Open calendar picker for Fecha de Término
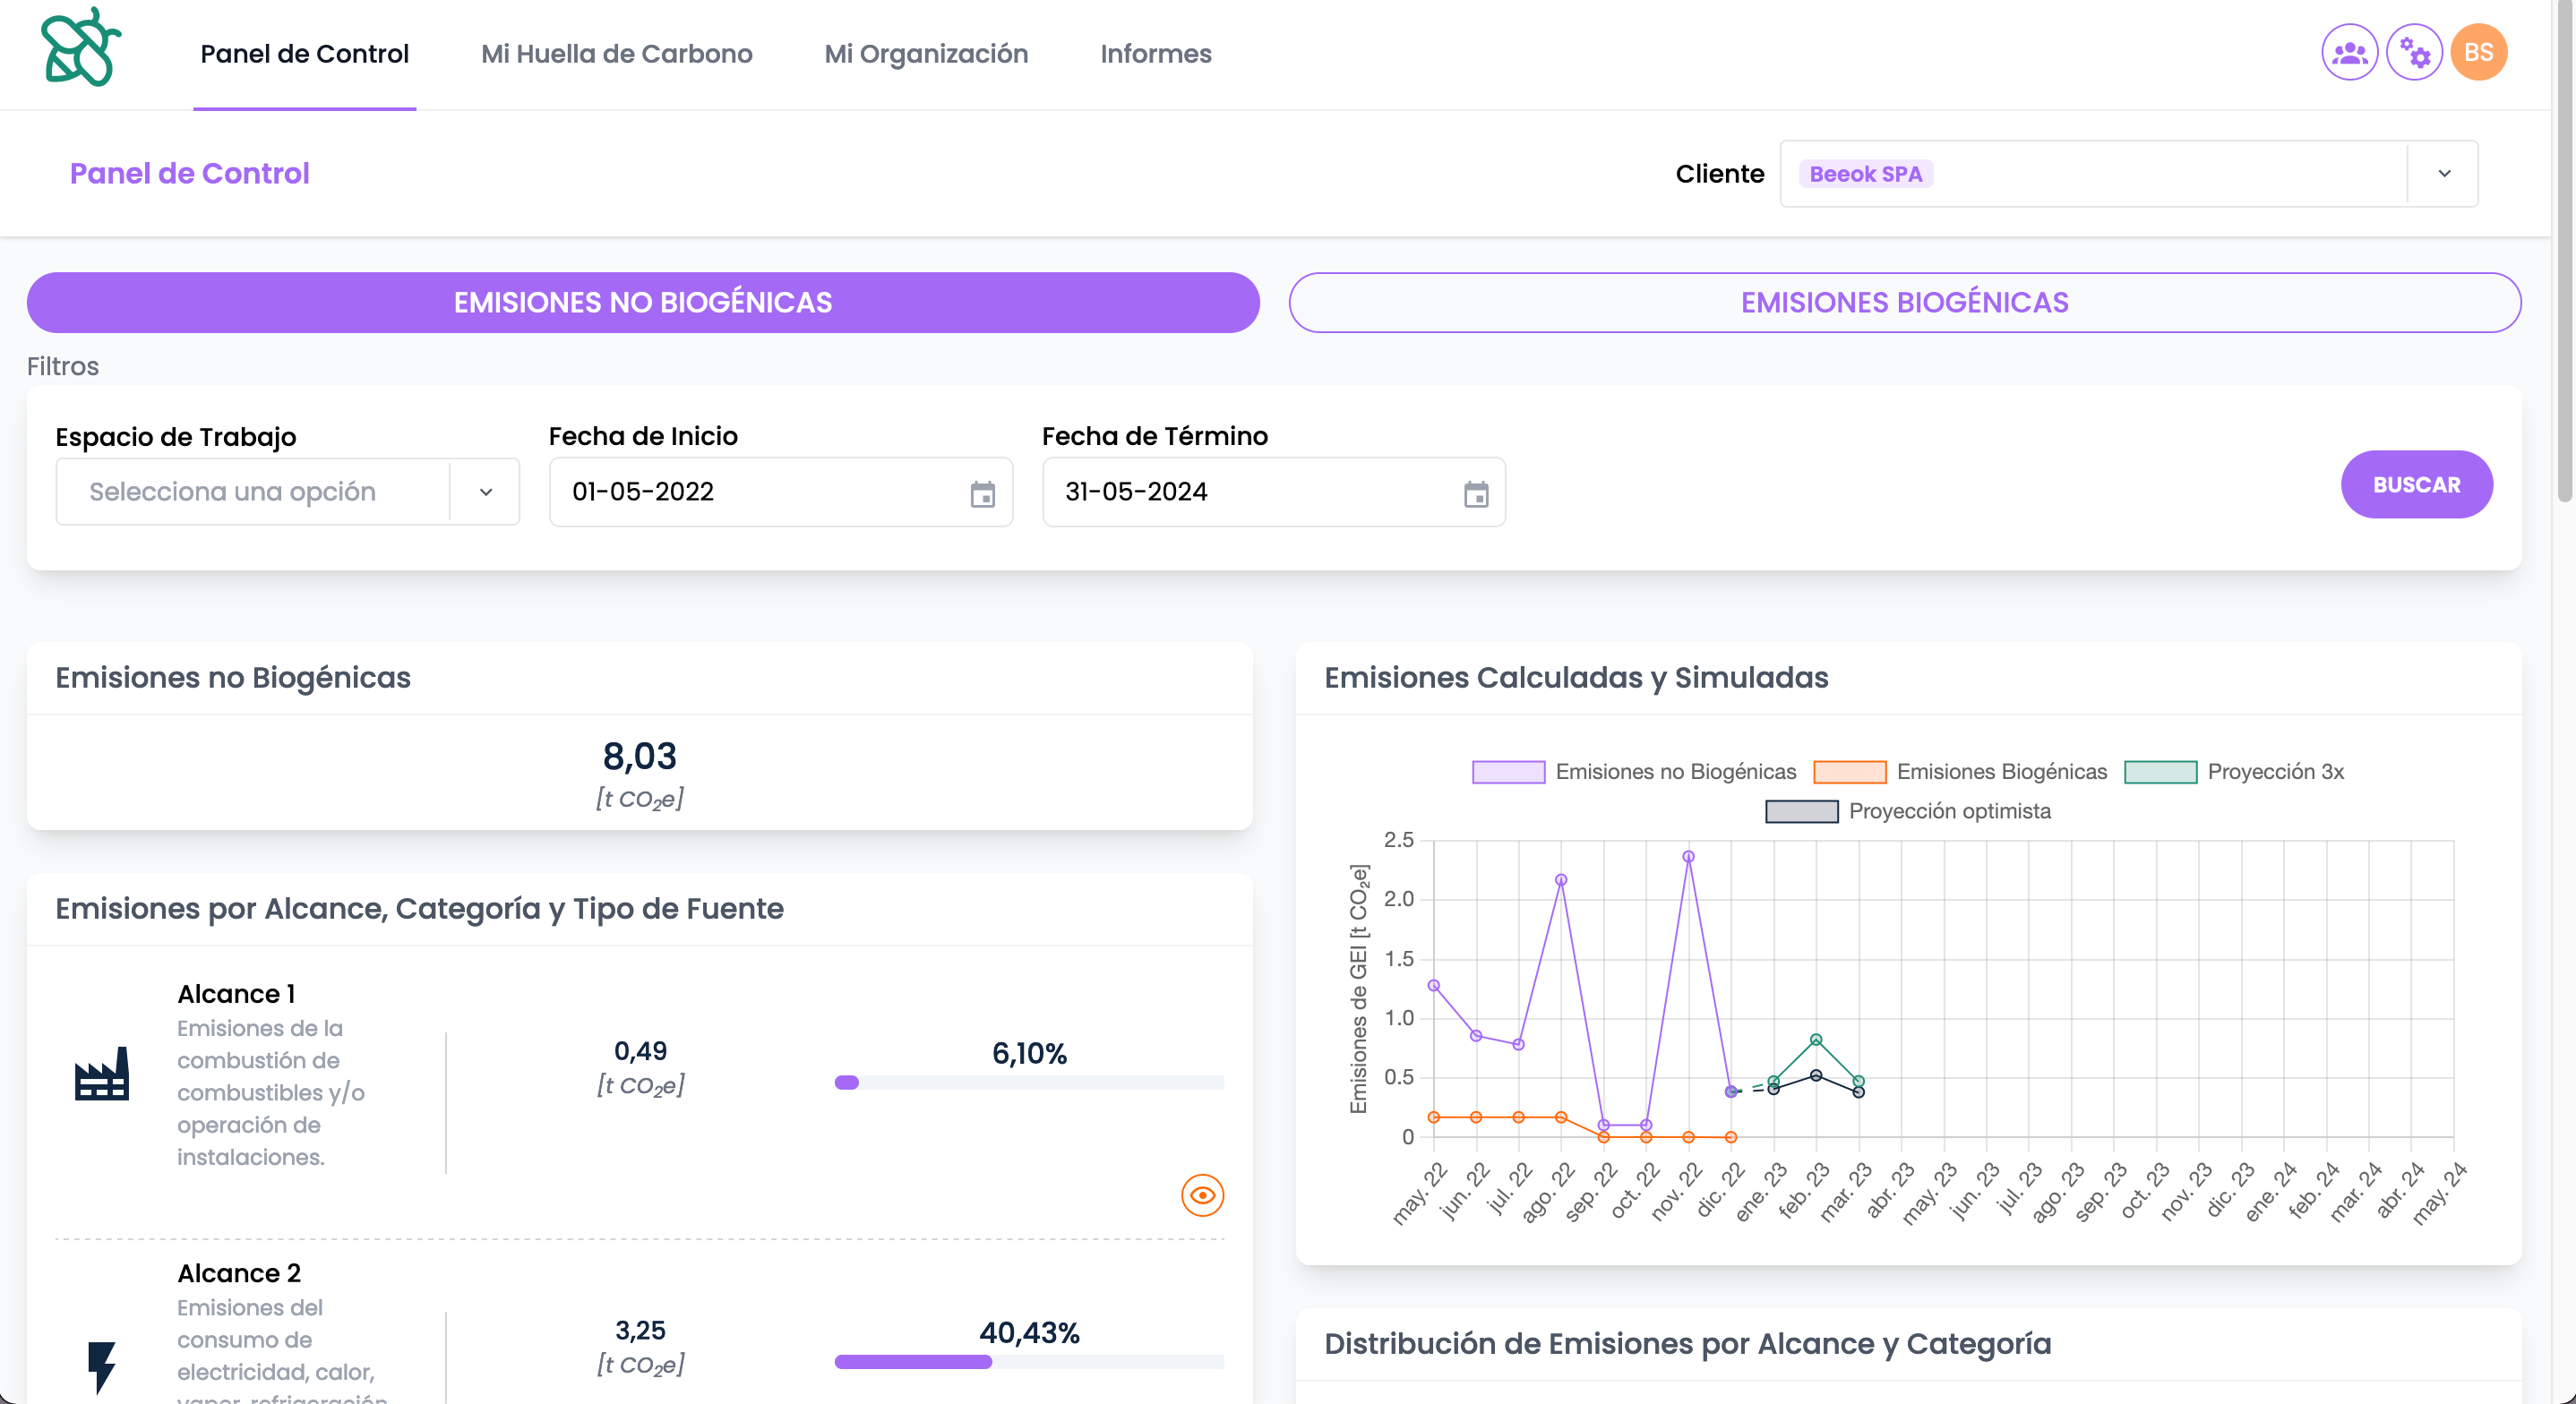The width and height of the screenshot is (2576, 1404). pos(1476,493)
